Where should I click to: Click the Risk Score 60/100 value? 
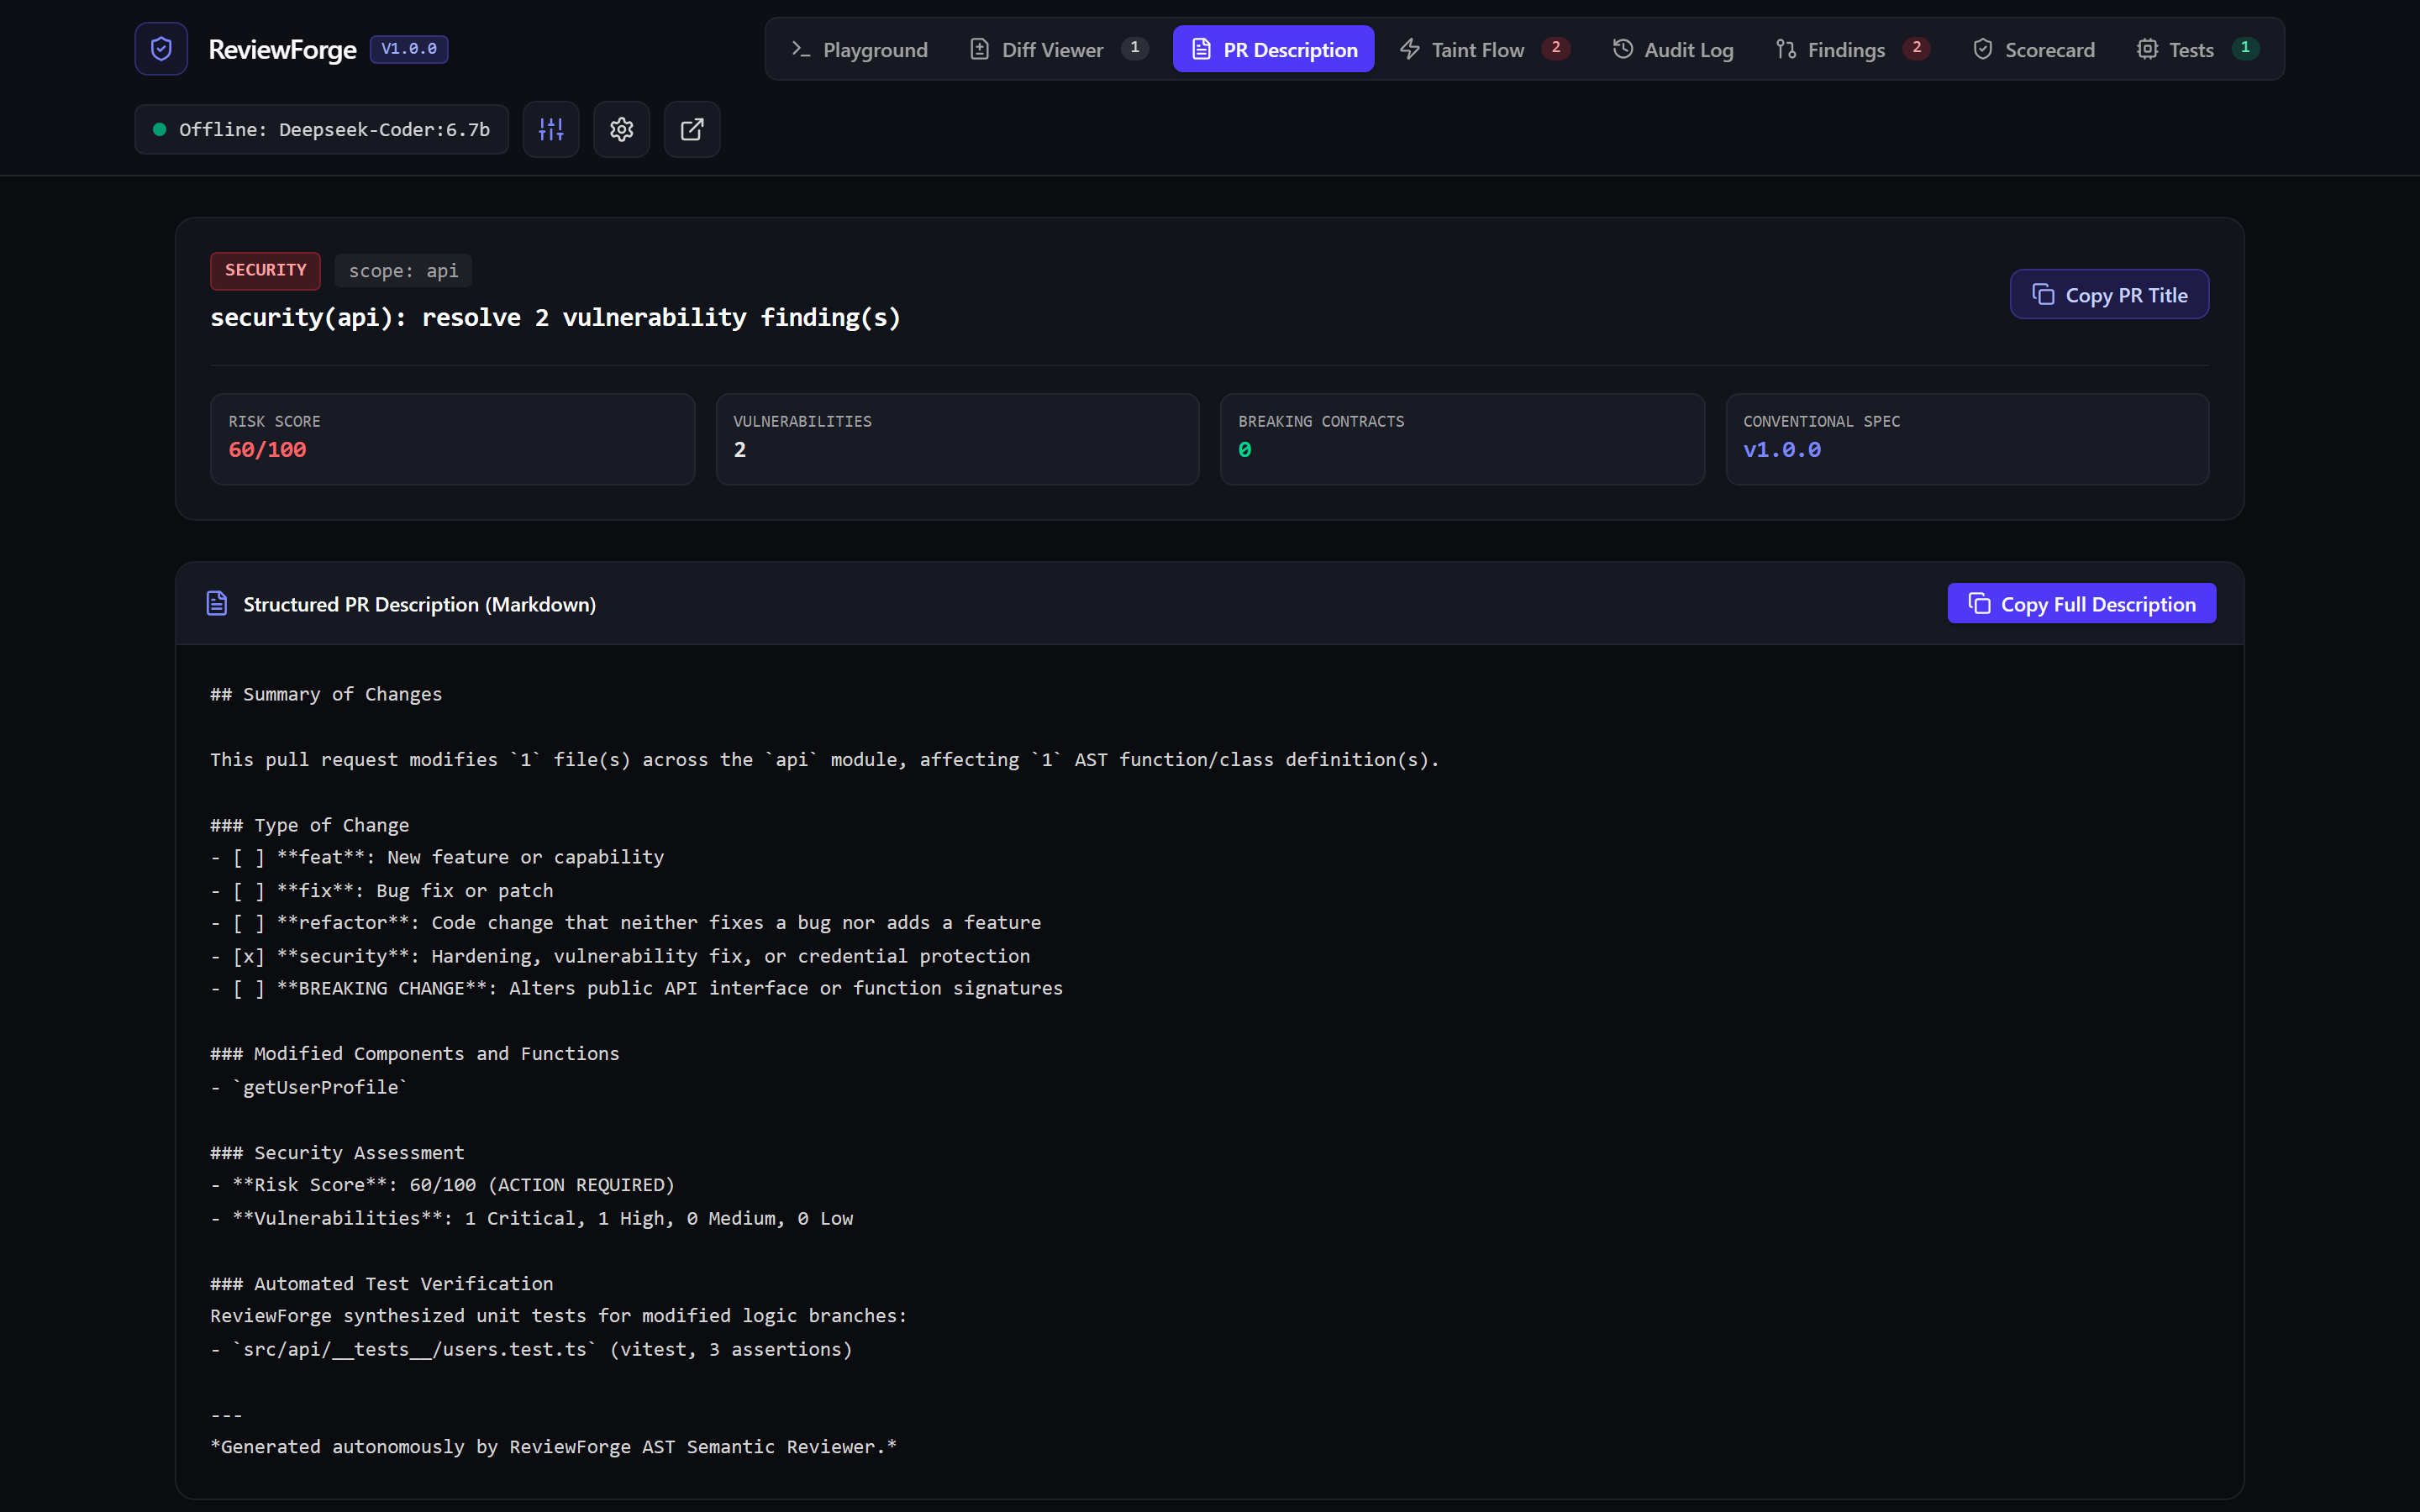267,450
